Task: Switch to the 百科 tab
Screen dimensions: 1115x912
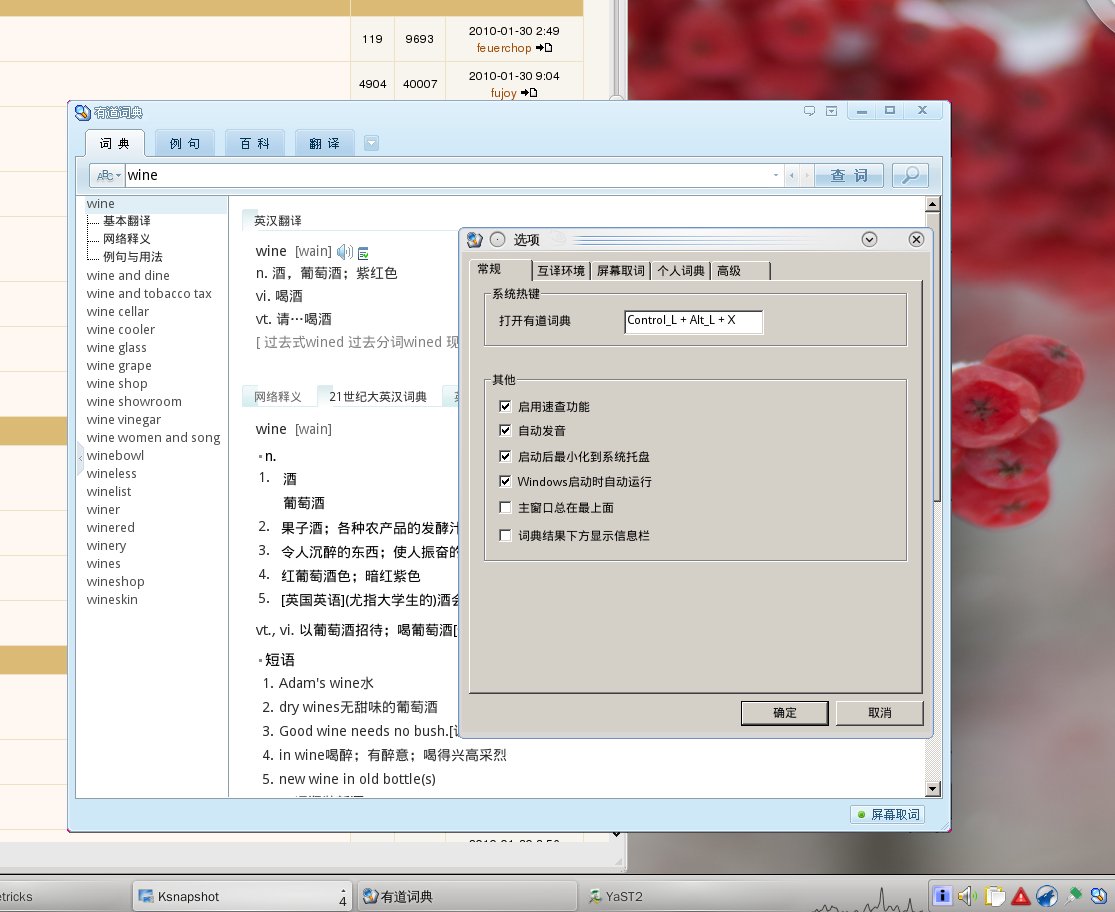Action: point(255,144)
